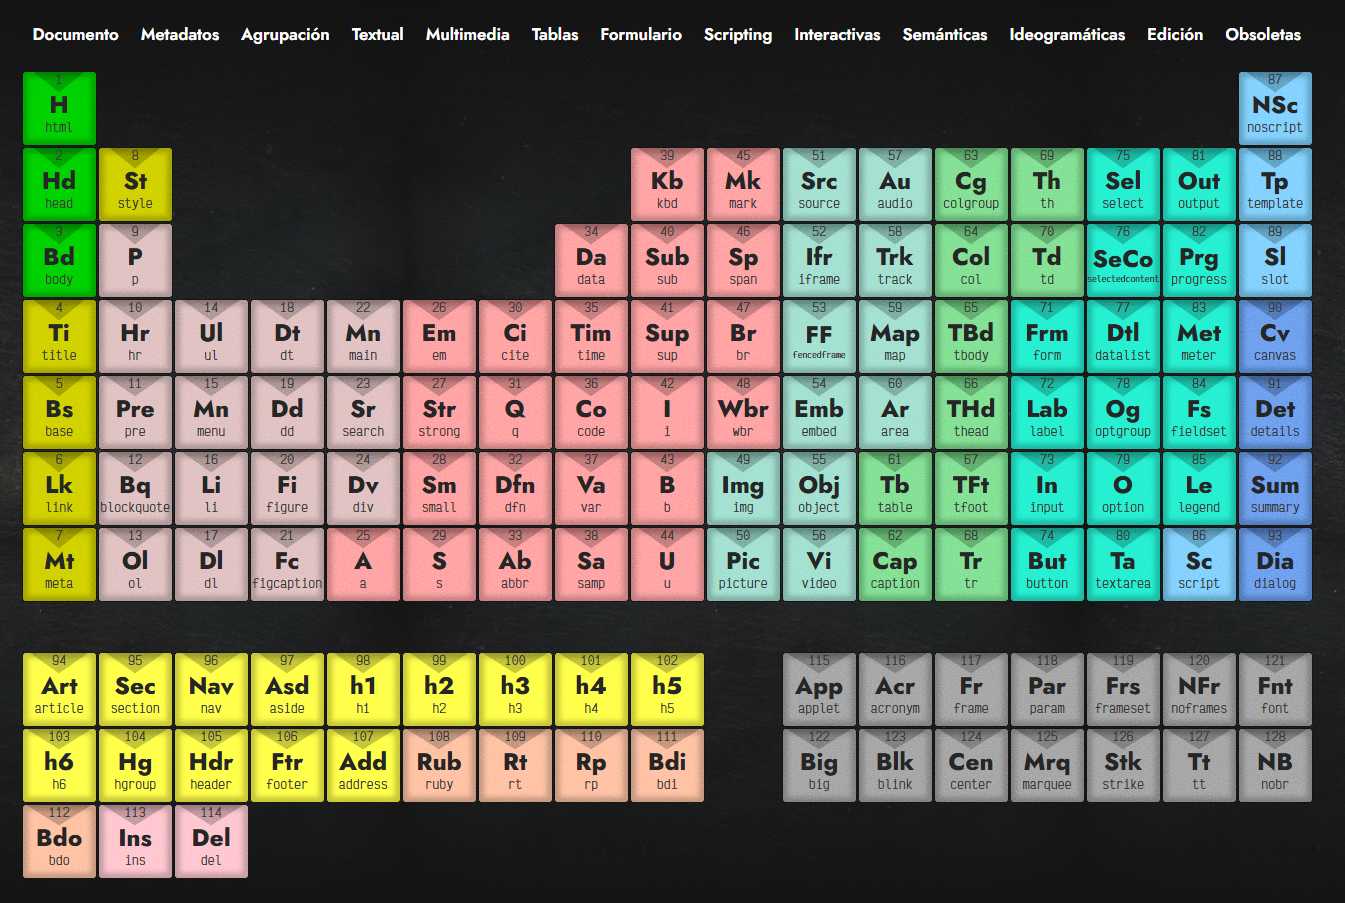The height and width of the screenshot is (903, 1345).
Task: Click the But button element tile
Action: [1047, 565]
